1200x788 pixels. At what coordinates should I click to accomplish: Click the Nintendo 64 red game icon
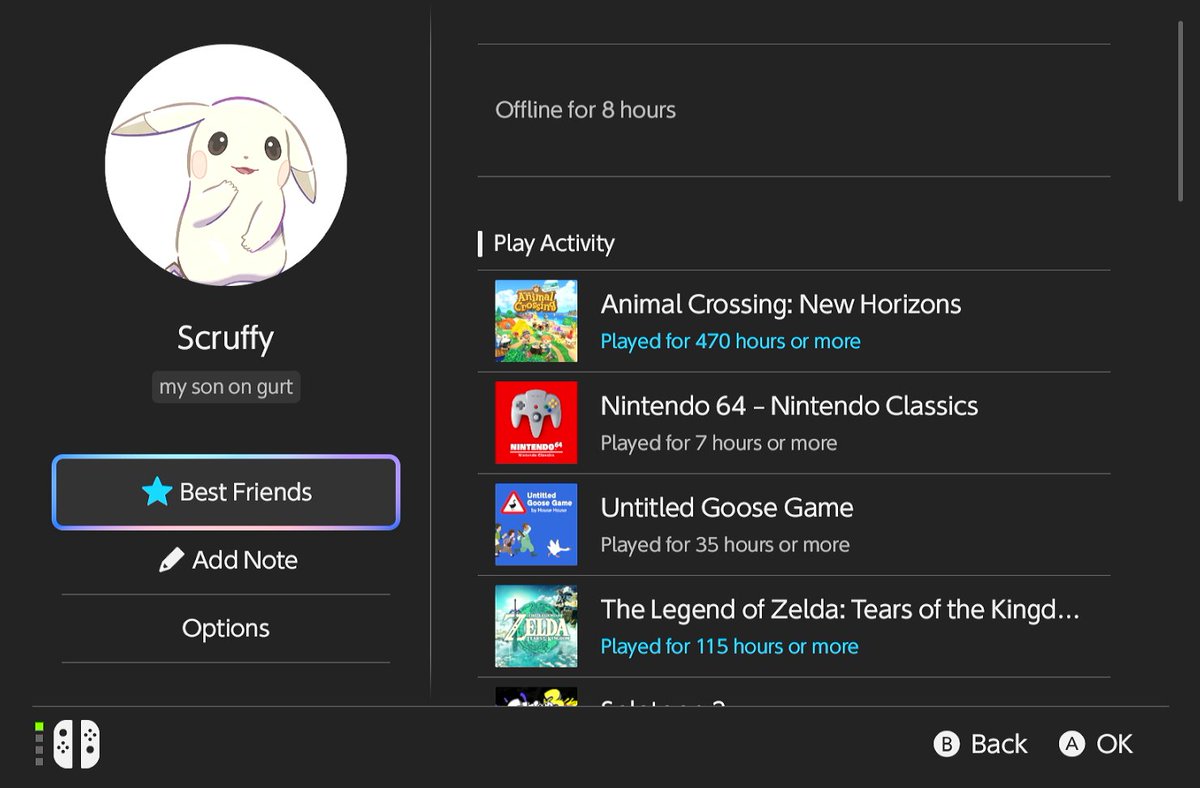coord(536,423)
